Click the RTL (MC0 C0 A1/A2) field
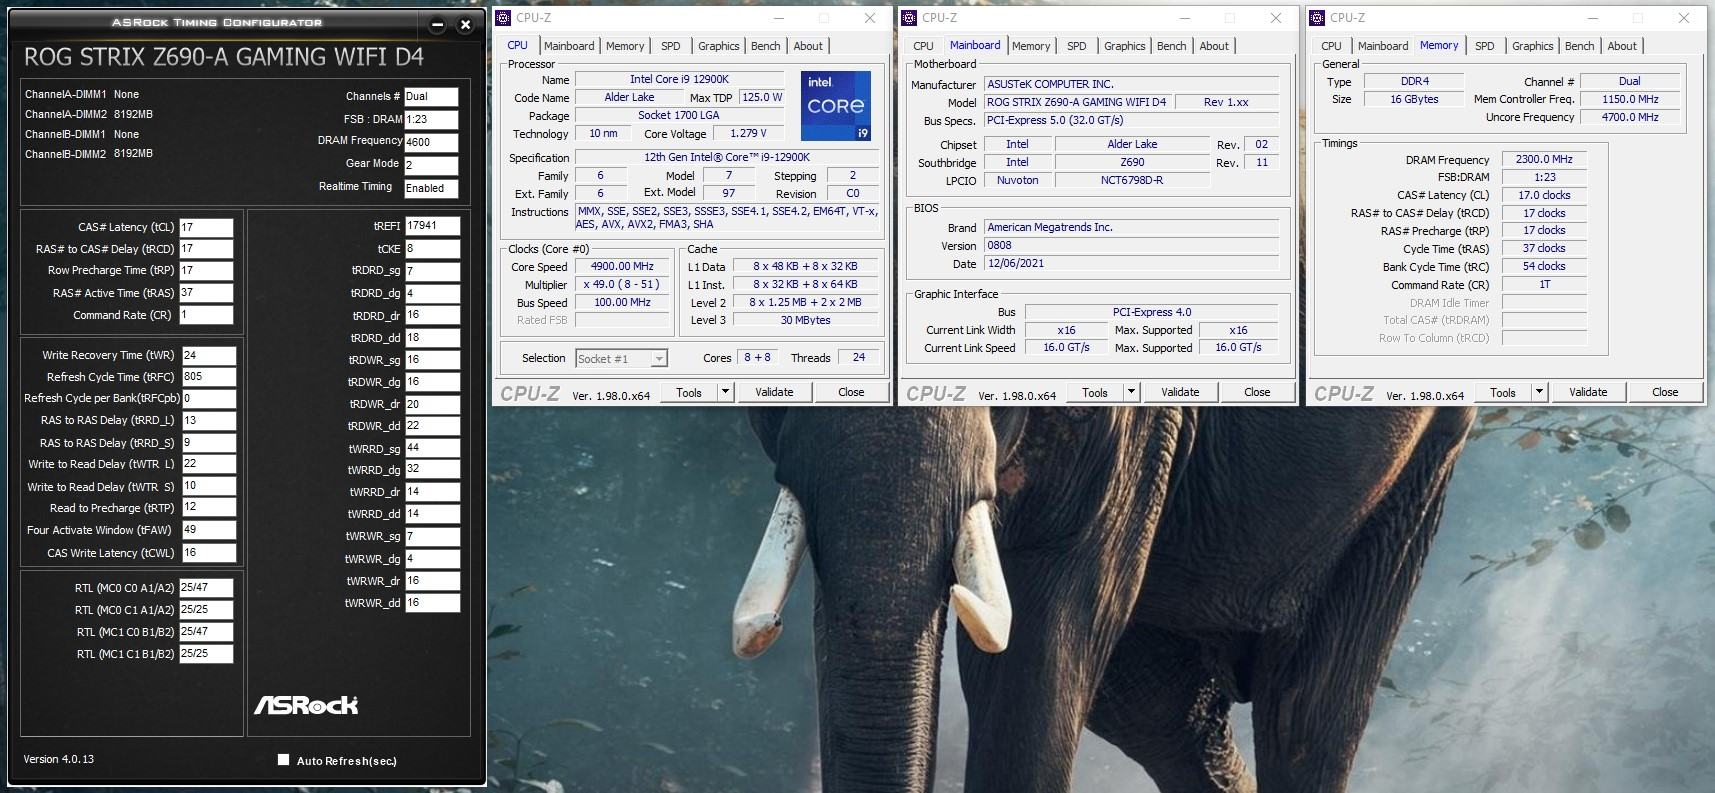1715x793 pixels. [x=206, y=588]
